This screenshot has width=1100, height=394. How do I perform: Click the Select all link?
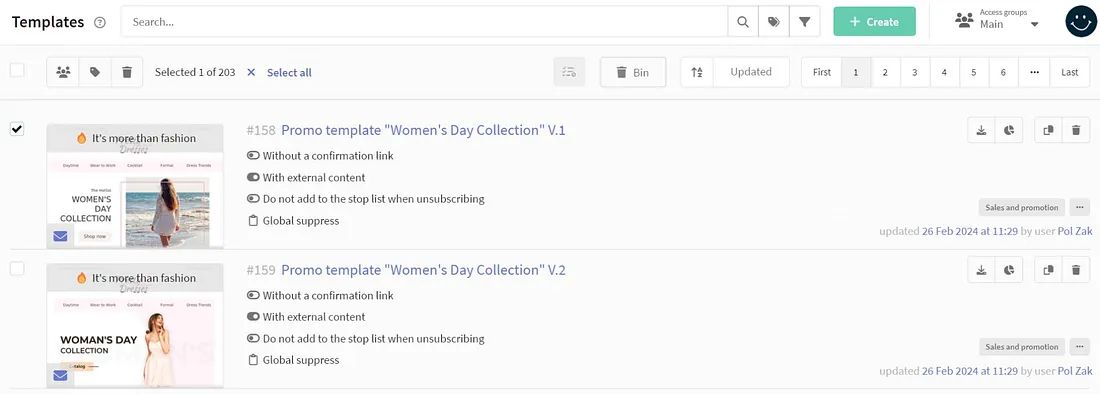click(x=289, y=72)
